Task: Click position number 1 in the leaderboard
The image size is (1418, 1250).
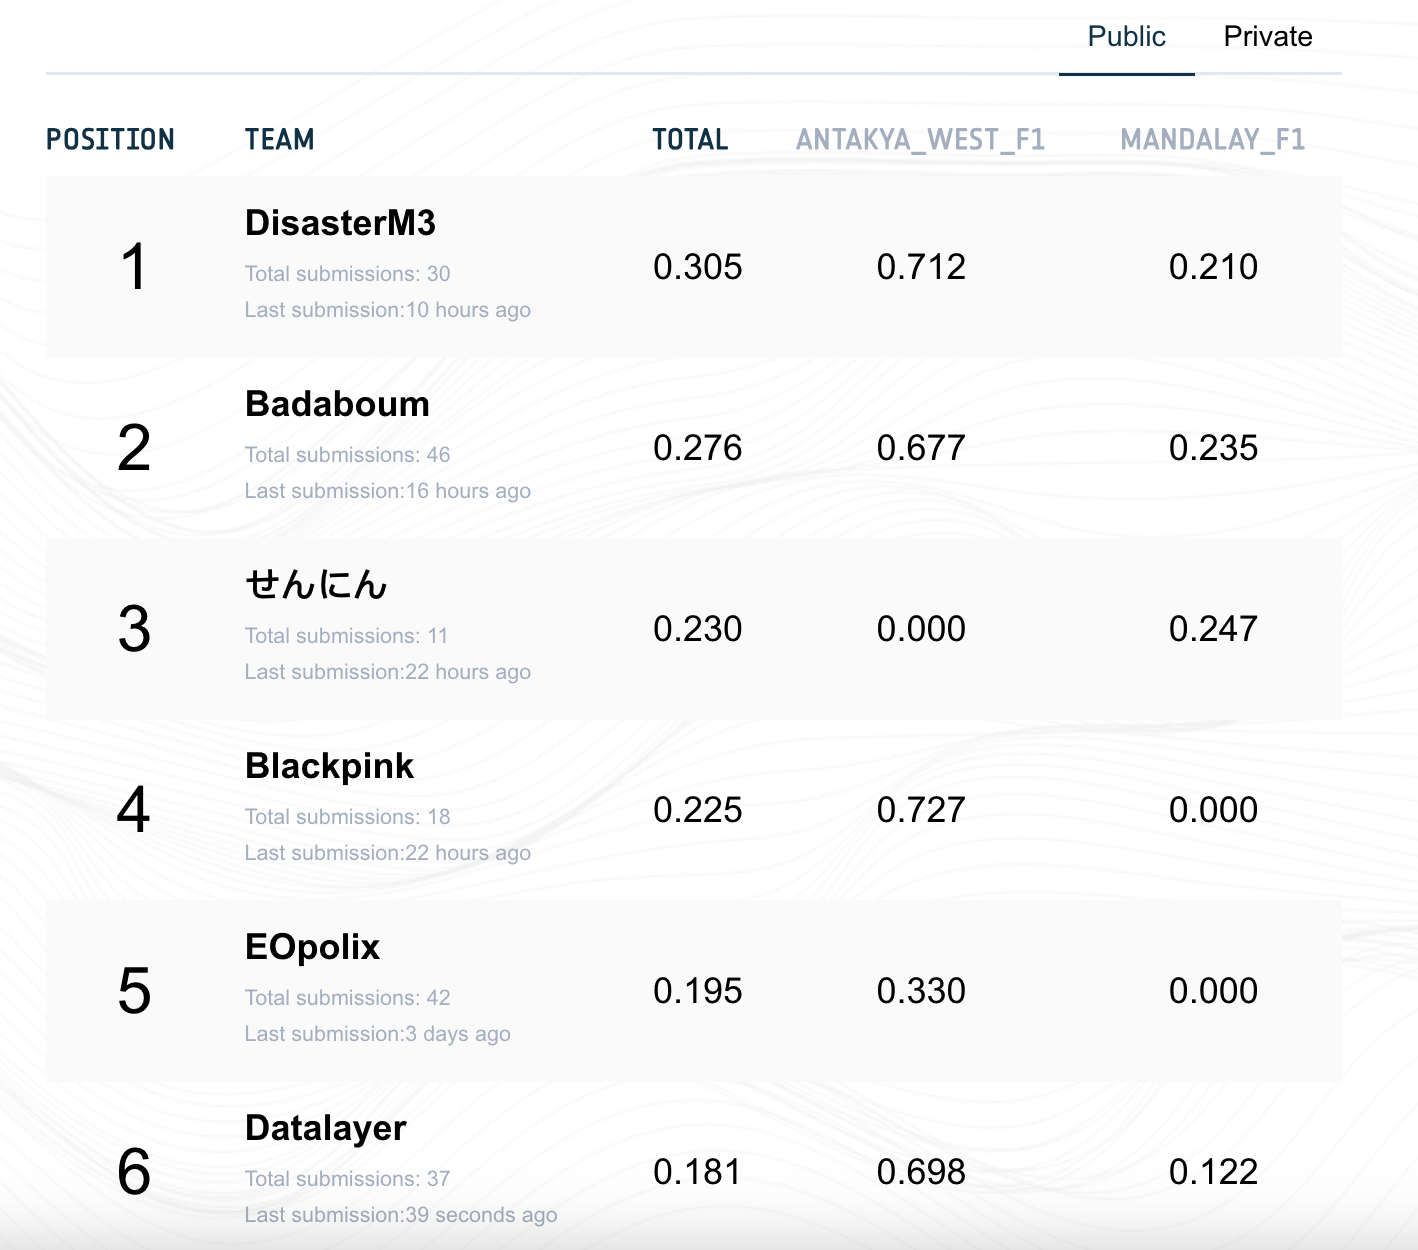Action: coord(133,268)
